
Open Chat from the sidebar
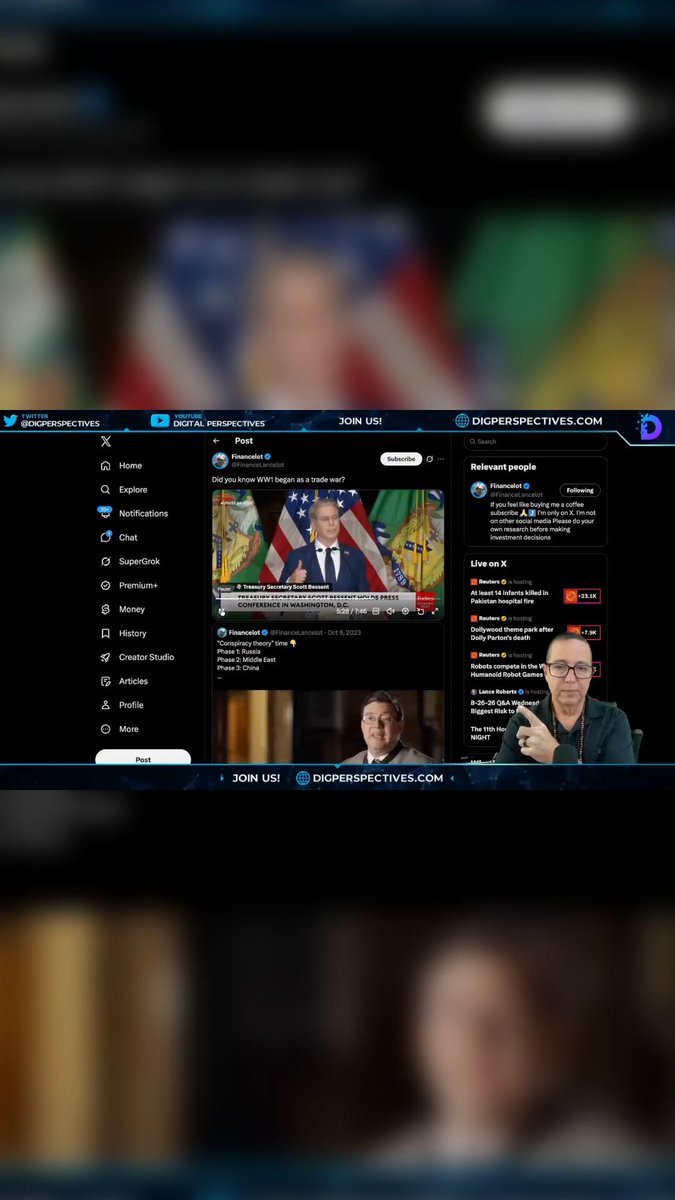pyautogui.click(x=128, y=538)
